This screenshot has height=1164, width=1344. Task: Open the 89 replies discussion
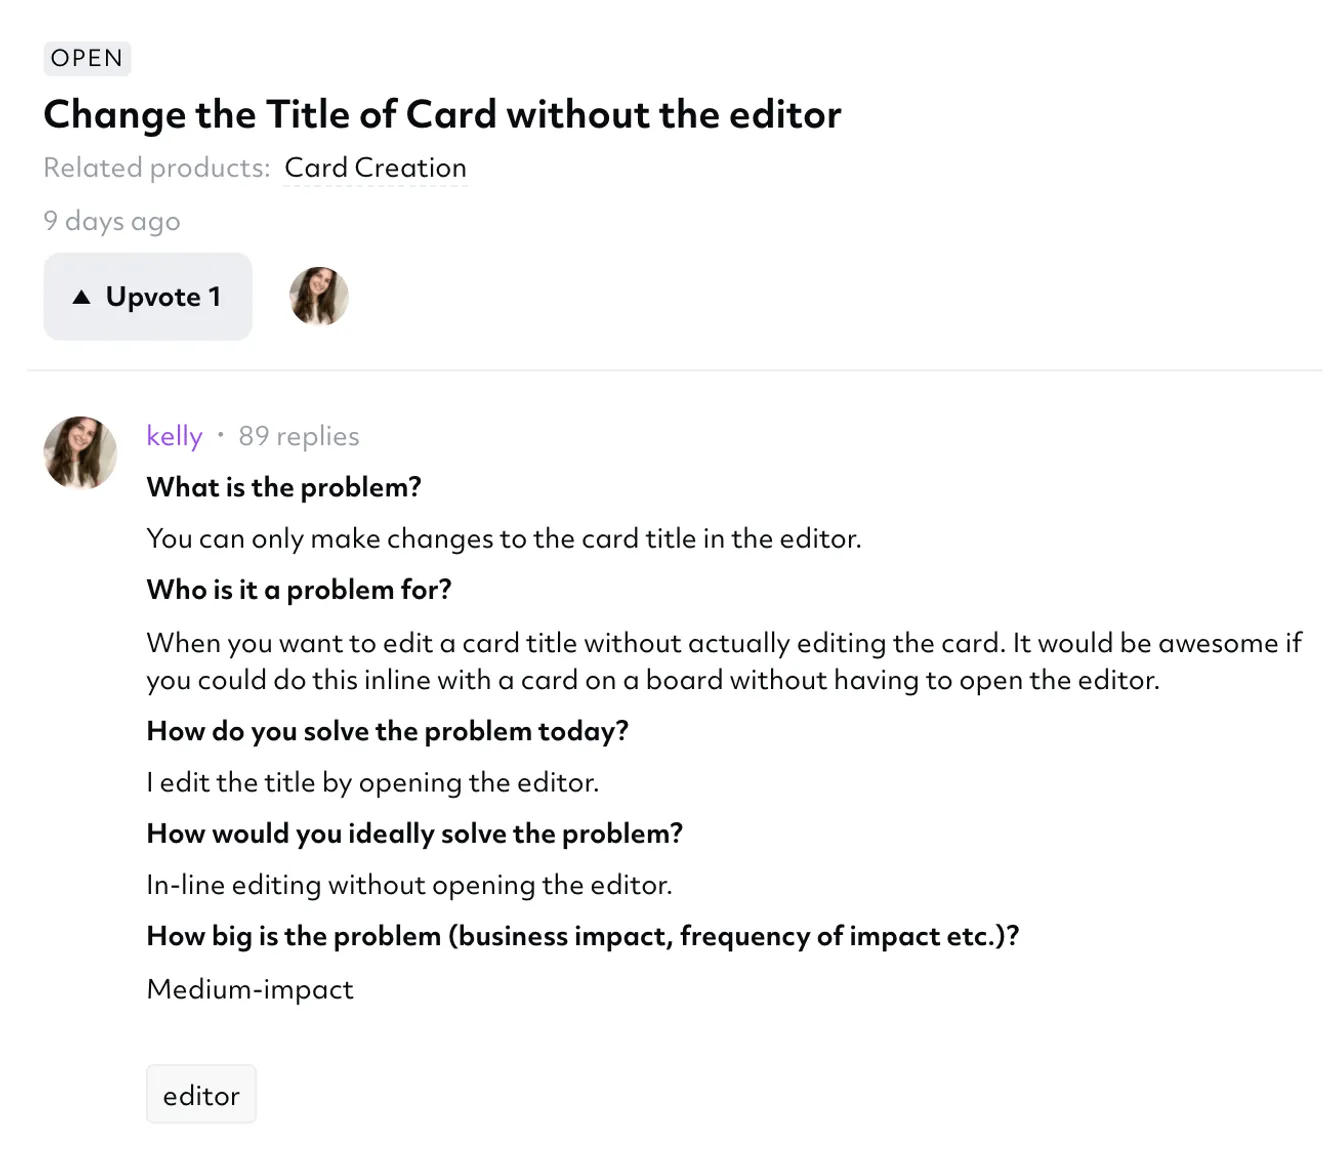coord(298,436)
